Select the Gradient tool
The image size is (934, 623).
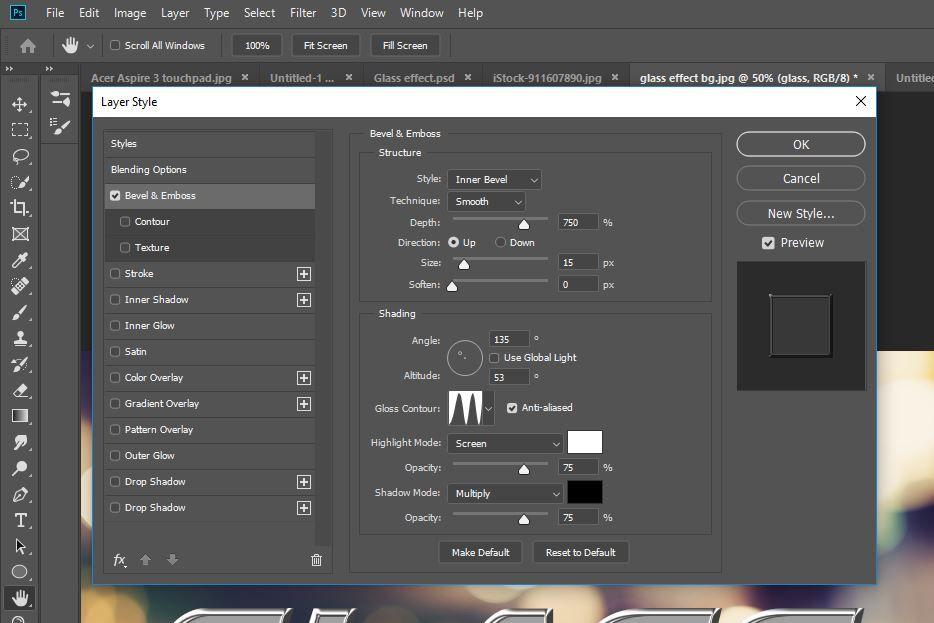20,416
